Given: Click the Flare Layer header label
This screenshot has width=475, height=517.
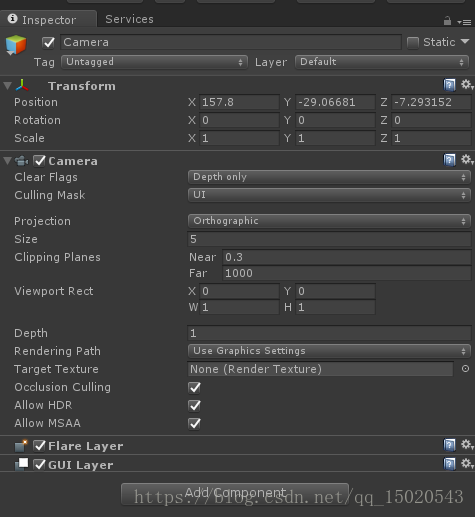Looking at the screenshot, I should coord(86,446).
